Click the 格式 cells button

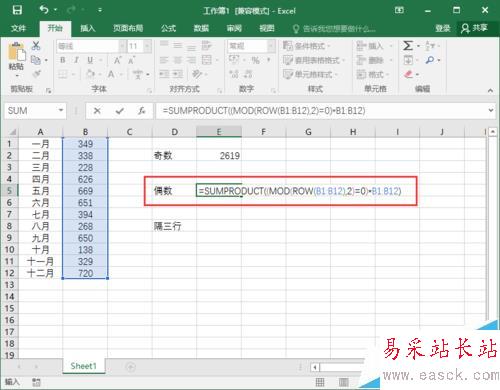pos(371,74)
